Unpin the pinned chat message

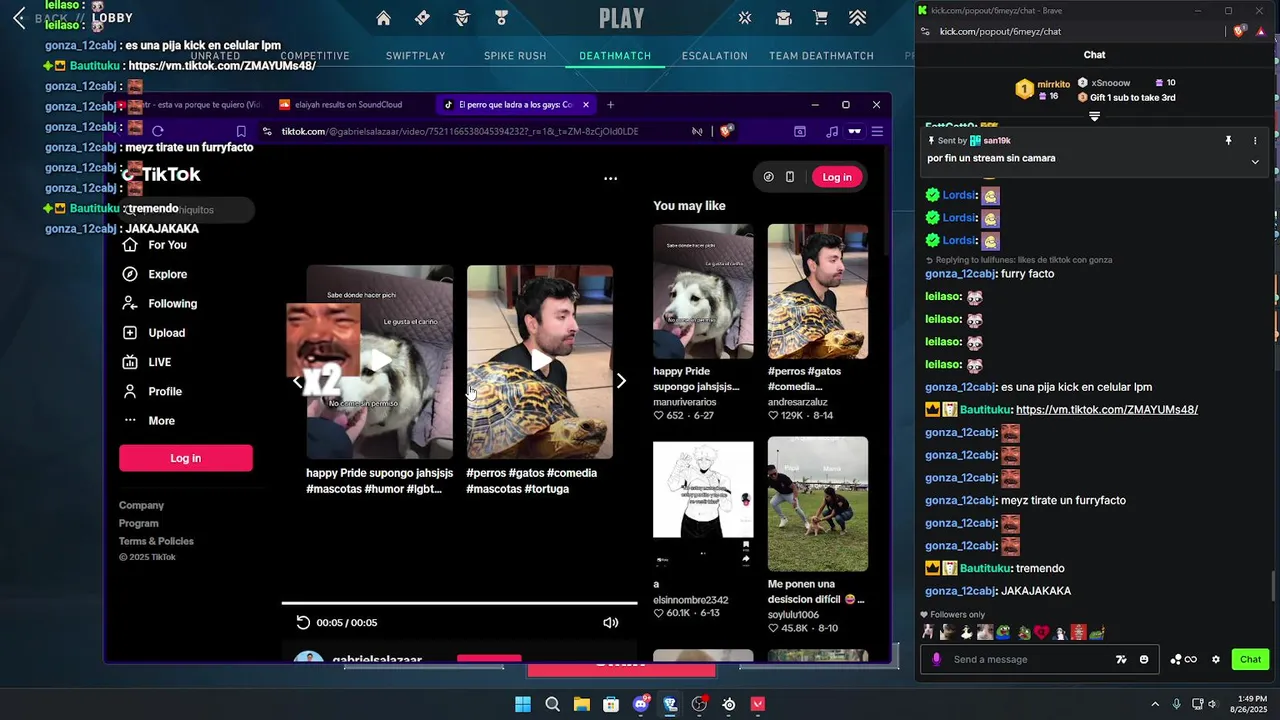(x=1229, y=141)
